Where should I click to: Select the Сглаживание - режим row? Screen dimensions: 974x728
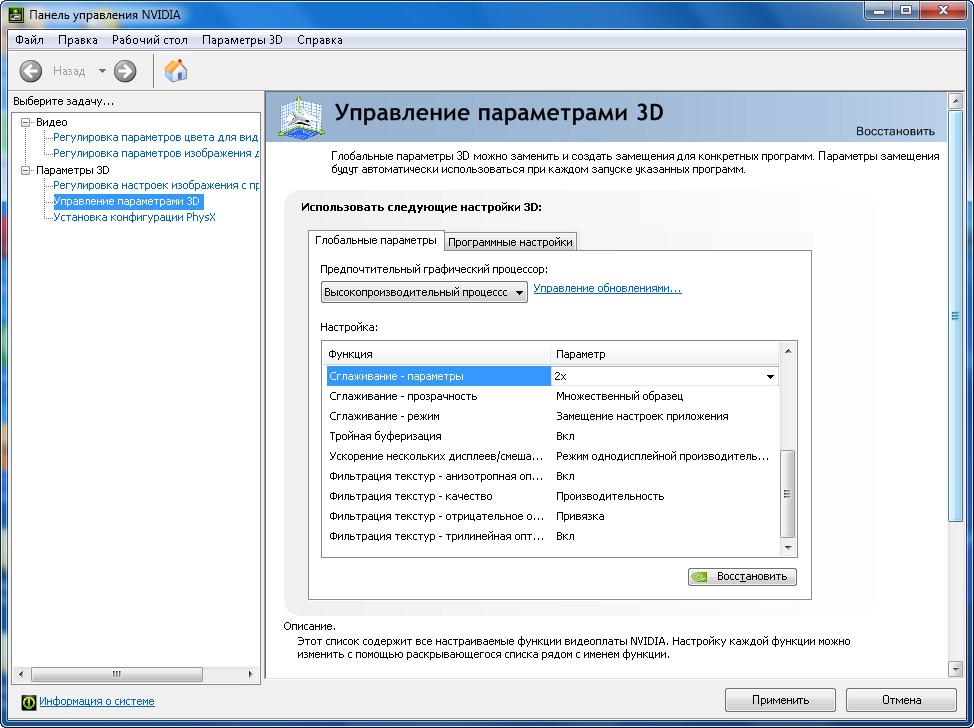coord(552,416)
